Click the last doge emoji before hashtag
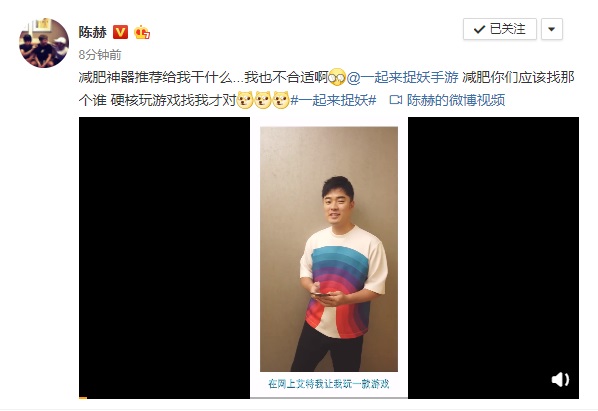 pos(281,100)
